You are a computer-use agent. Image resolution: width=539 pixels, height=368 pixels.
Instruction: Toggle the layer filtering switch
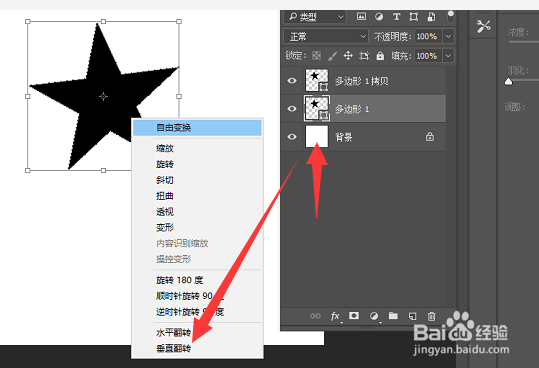point(450,16)
